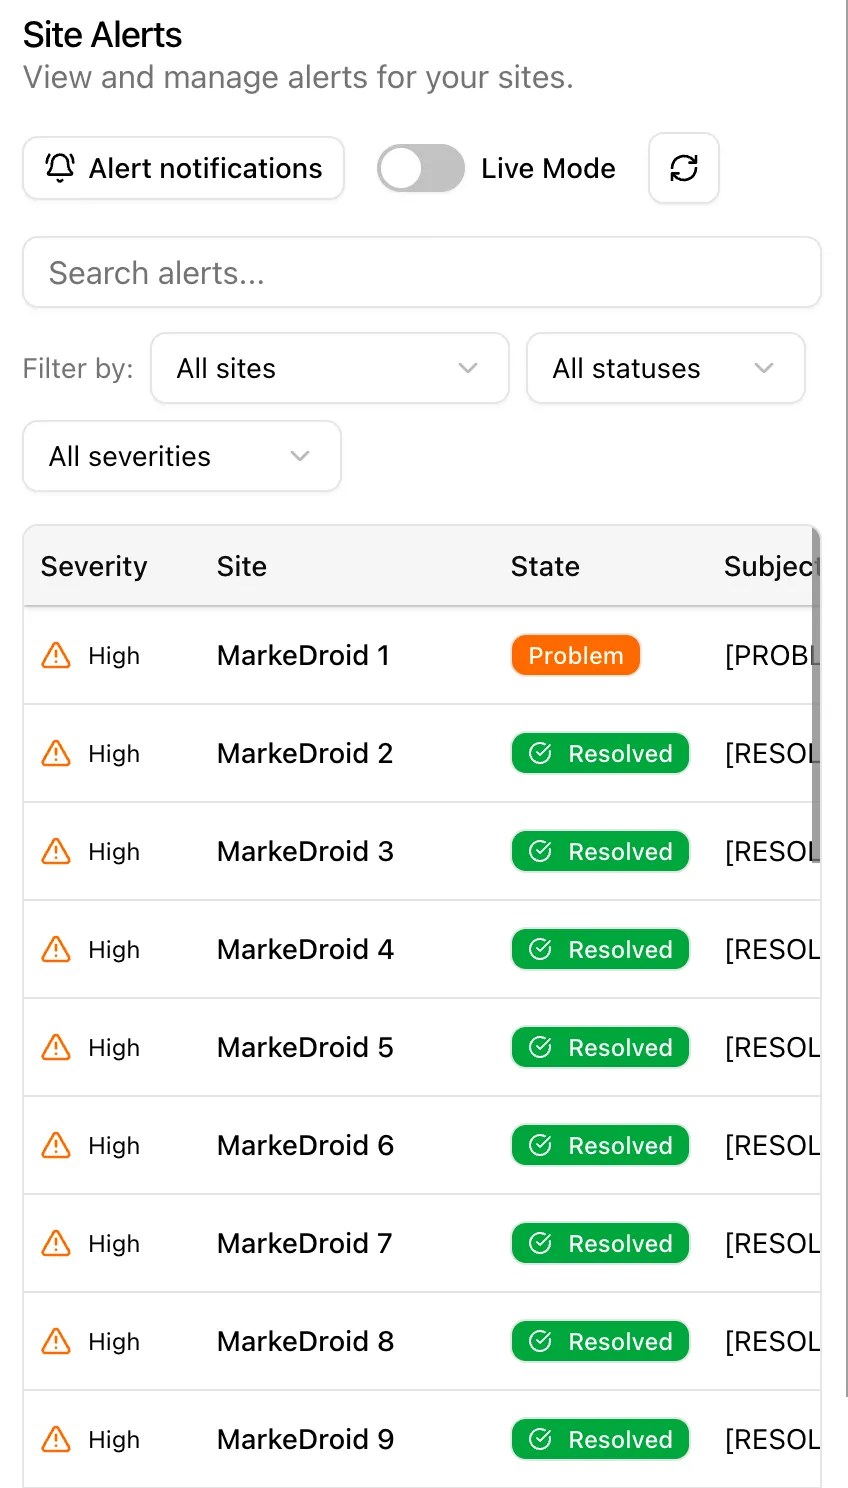Click checkmark icon in MarkeDroid 2 Resolved badge
Image resolution: width=848 pixels, height=1488 pixels.
click(540, 753)
